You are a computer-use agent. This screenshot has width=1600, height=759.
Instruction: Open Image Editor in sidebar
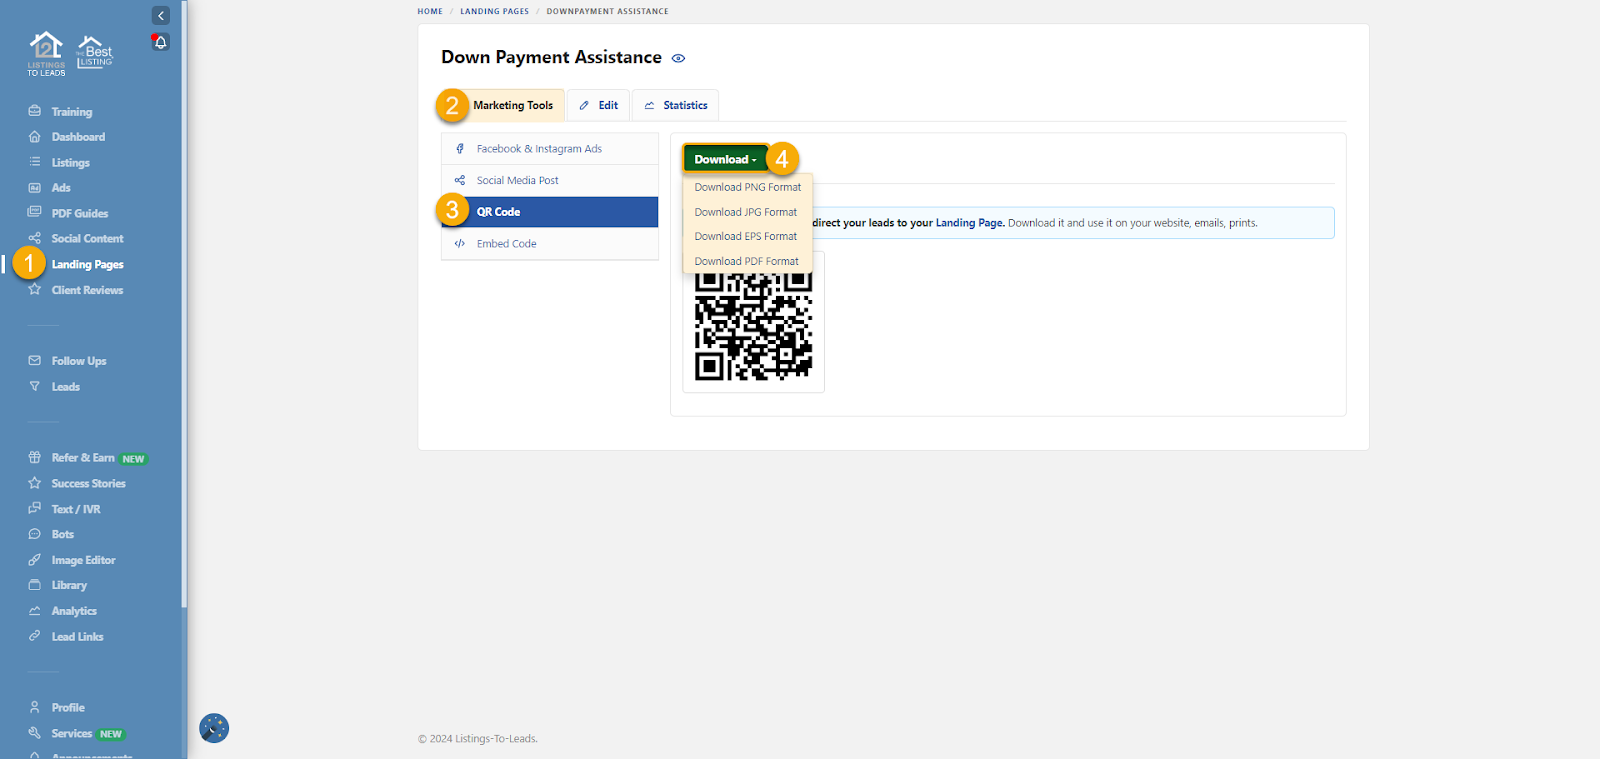(x=84, y=561)
